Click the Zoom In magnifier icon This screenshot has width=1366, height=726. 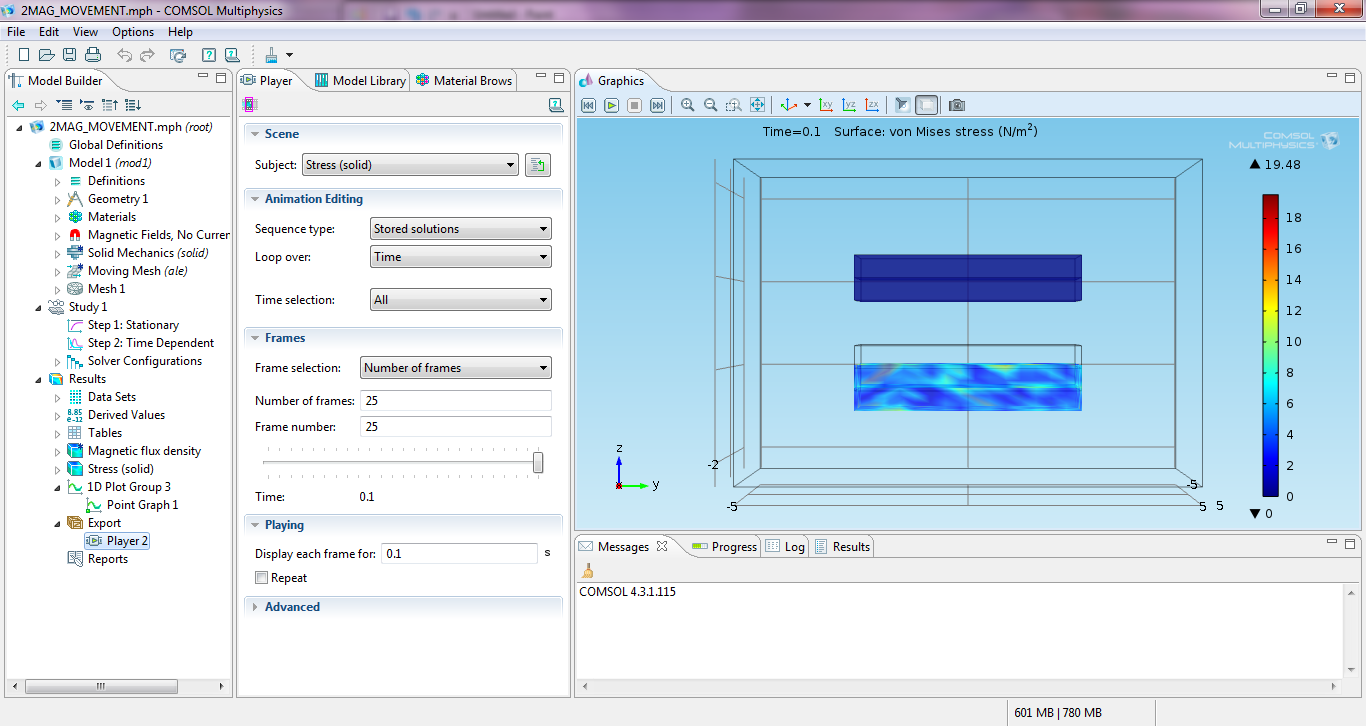[687, 105]
